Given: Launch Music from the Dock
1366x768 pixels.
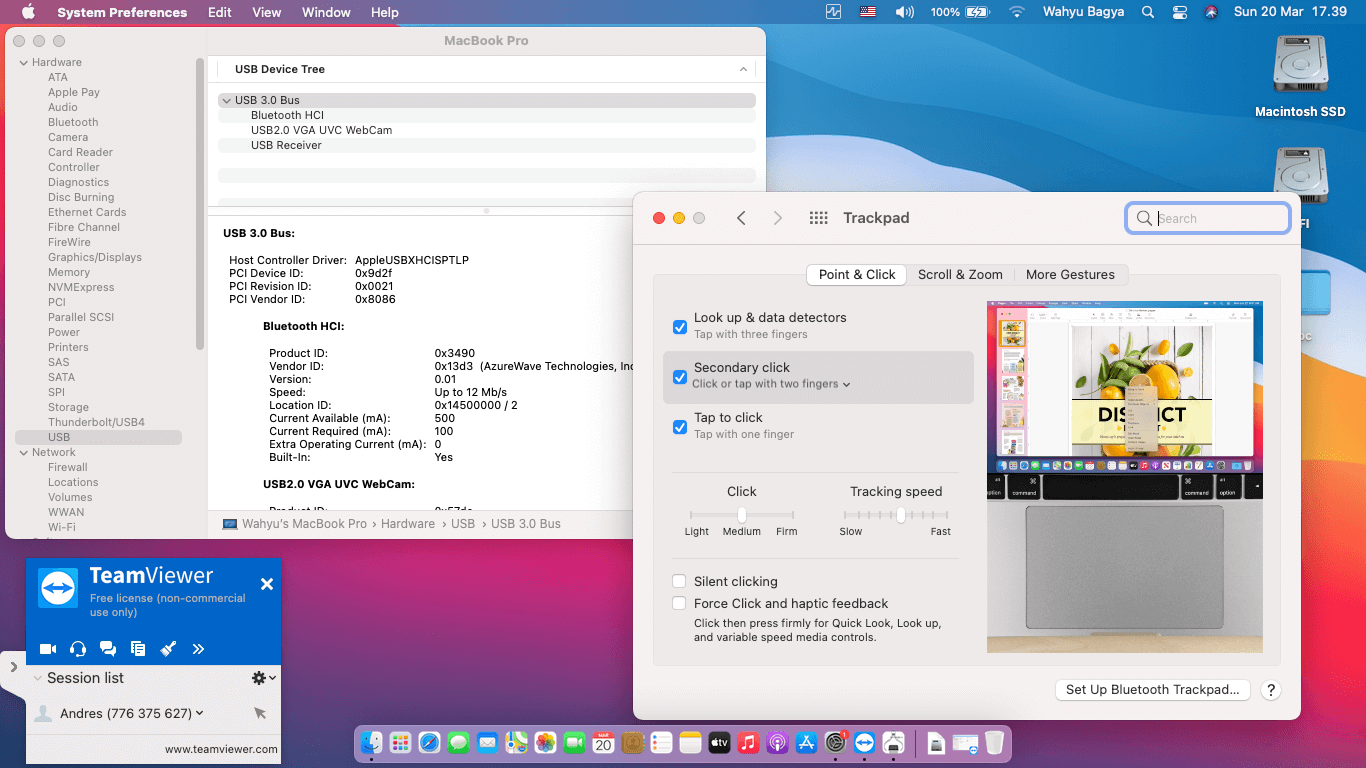Looking at the screenshot, I should pos(748,743).
